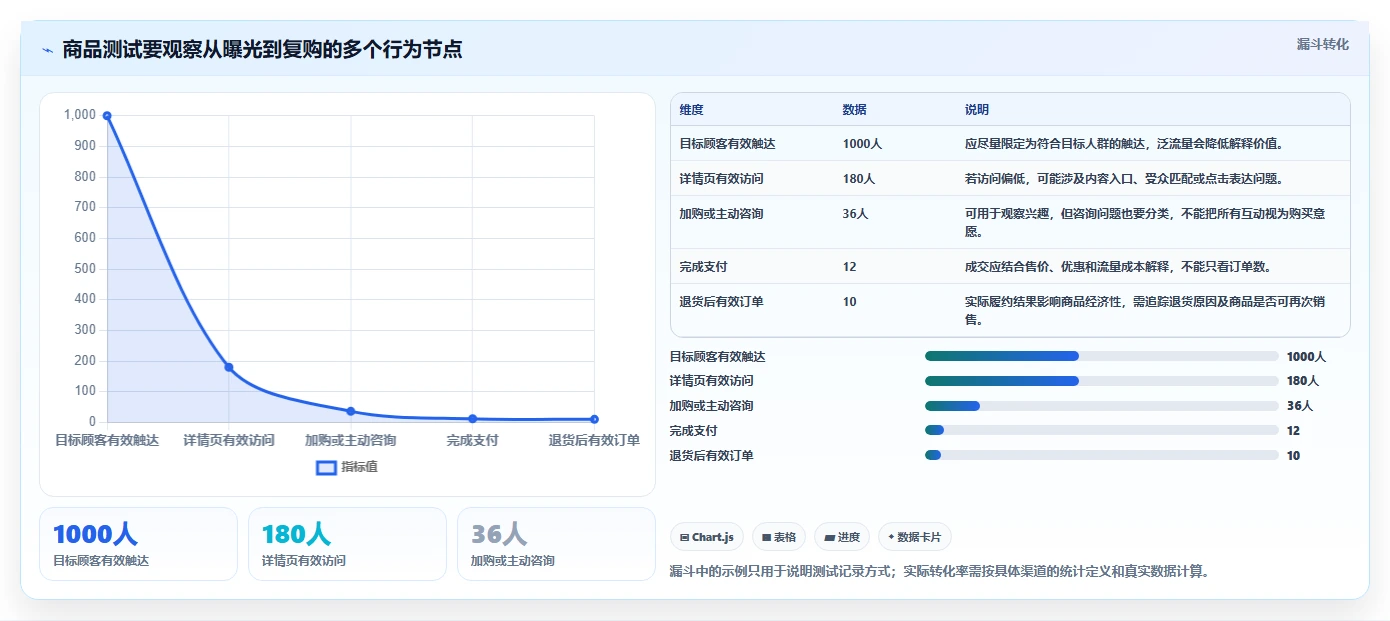Click the 加购或主动咨询 progress bar
The image size is (1390, 621).
[1102, 406]
